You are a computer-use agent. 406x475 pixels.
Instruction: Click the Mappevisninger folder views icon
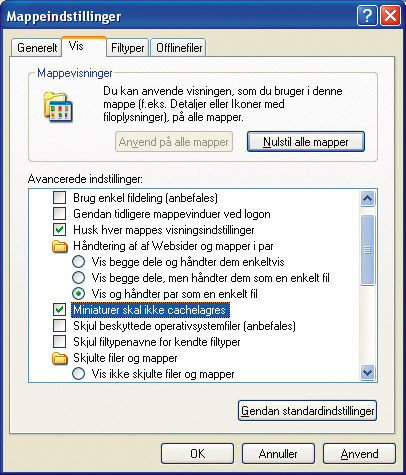coord(58,107)
